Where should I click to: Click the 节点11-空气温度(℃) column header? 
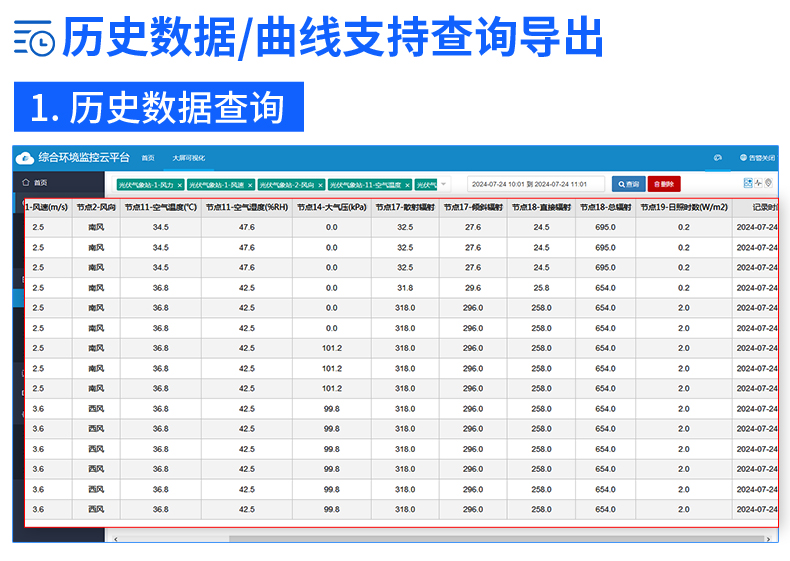(x=160, y=207)
